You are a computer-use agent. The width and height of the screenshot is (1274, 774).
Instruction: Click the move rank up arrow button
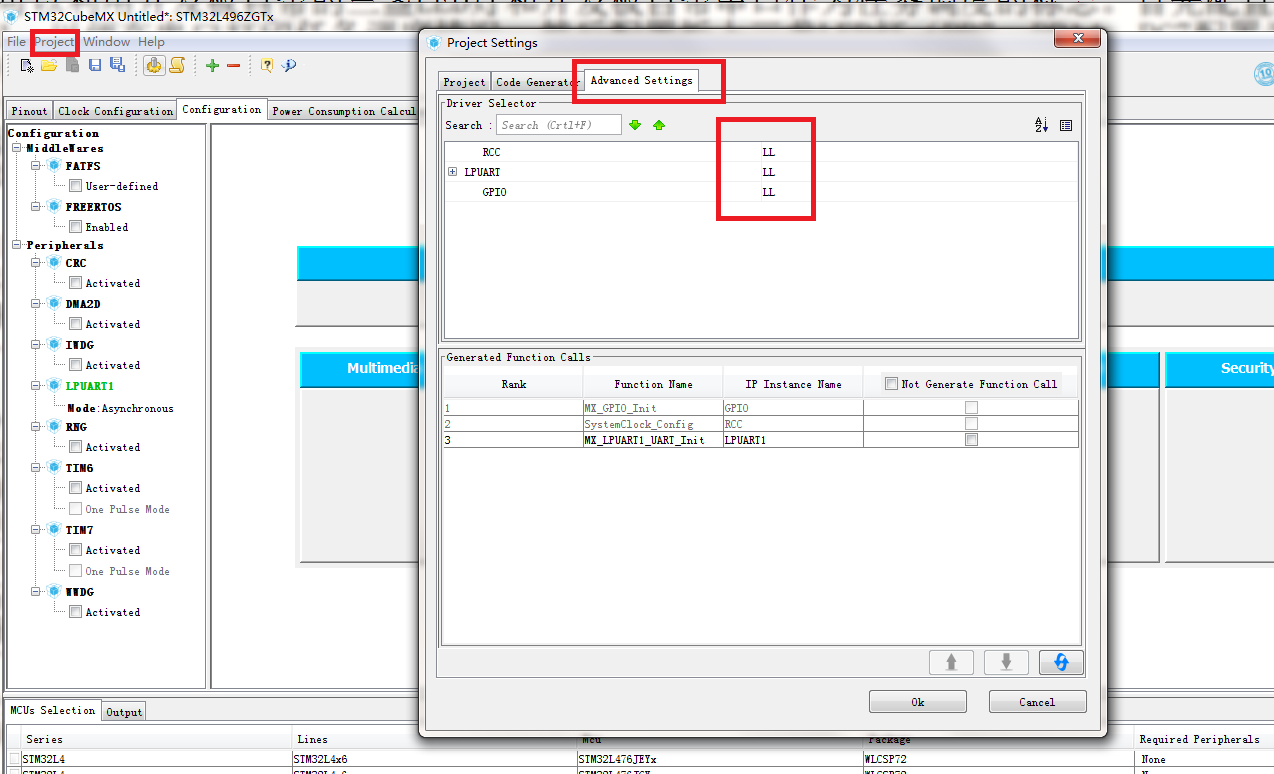[x=952, y=662]
